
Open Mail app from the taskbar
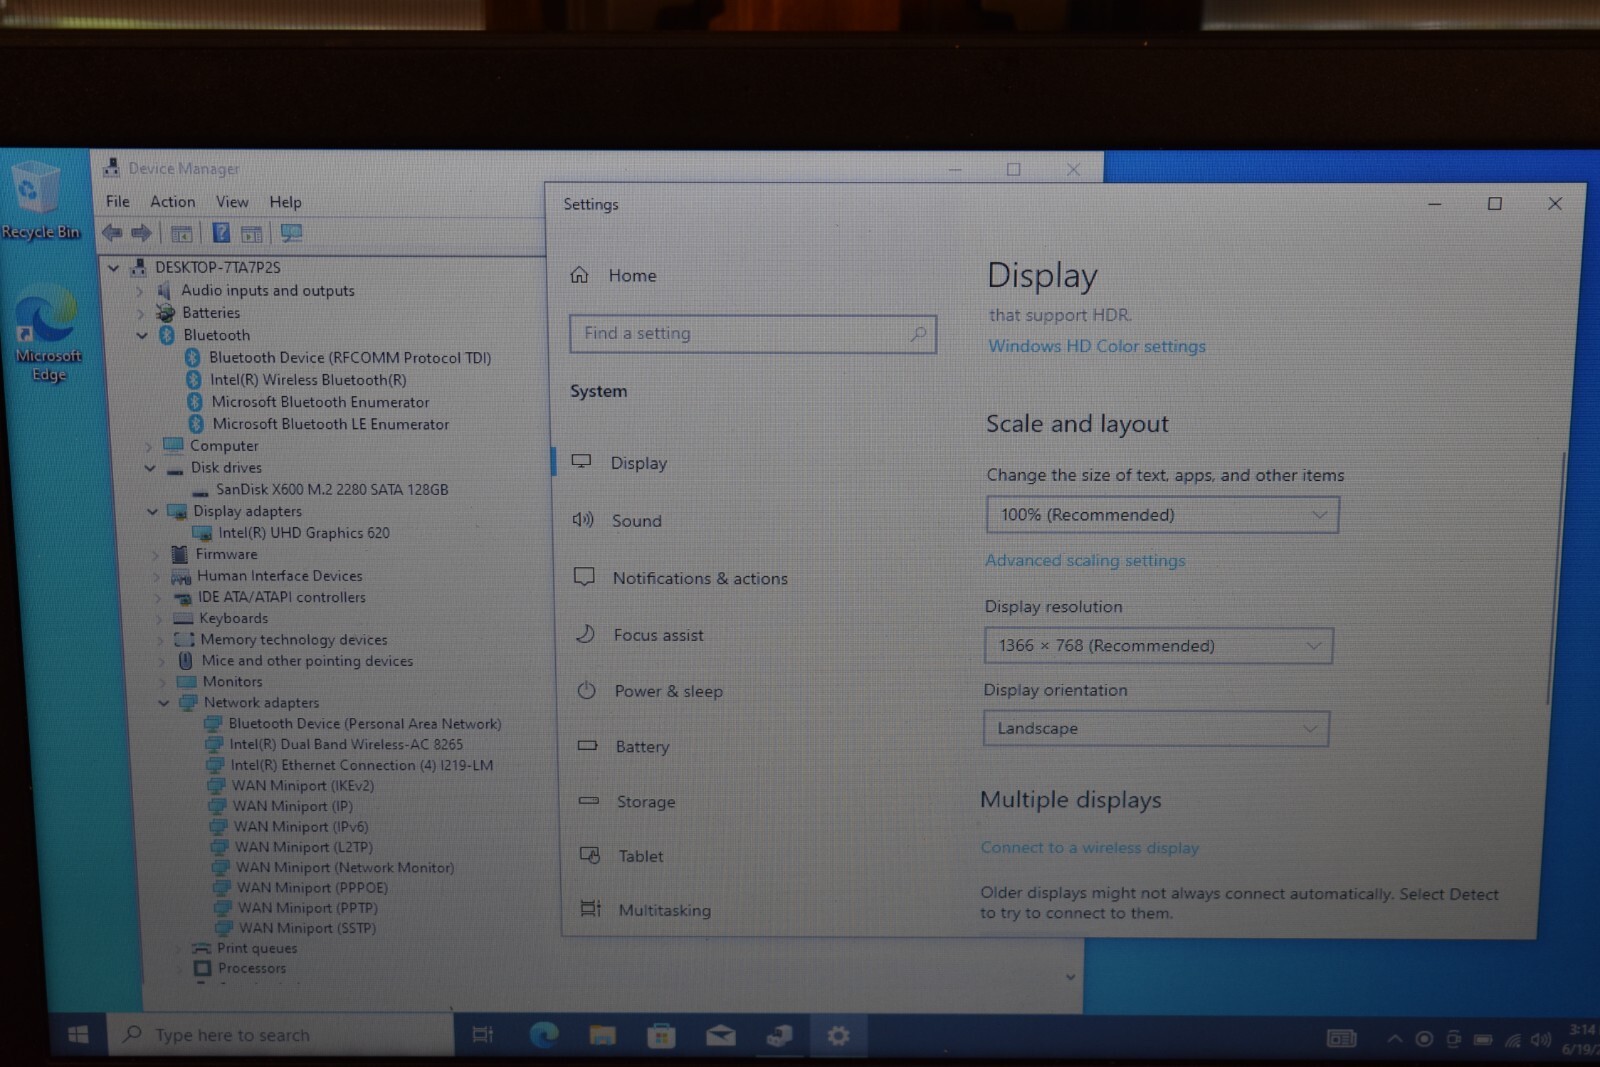point(720,1036)
